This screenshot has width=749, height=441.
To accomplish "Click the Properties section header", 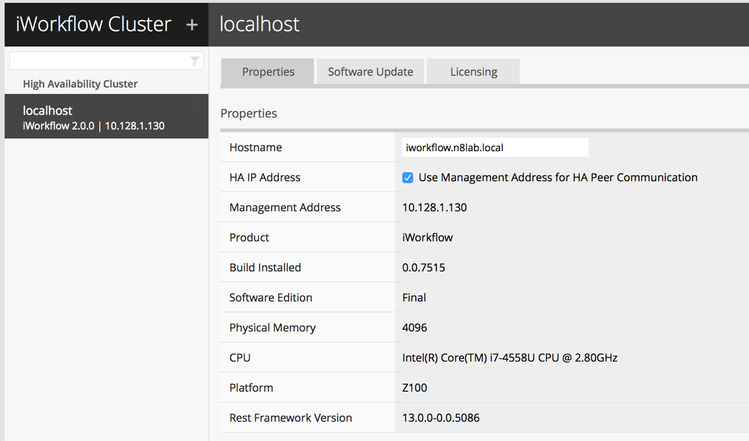I will click(x=248, y=113).
